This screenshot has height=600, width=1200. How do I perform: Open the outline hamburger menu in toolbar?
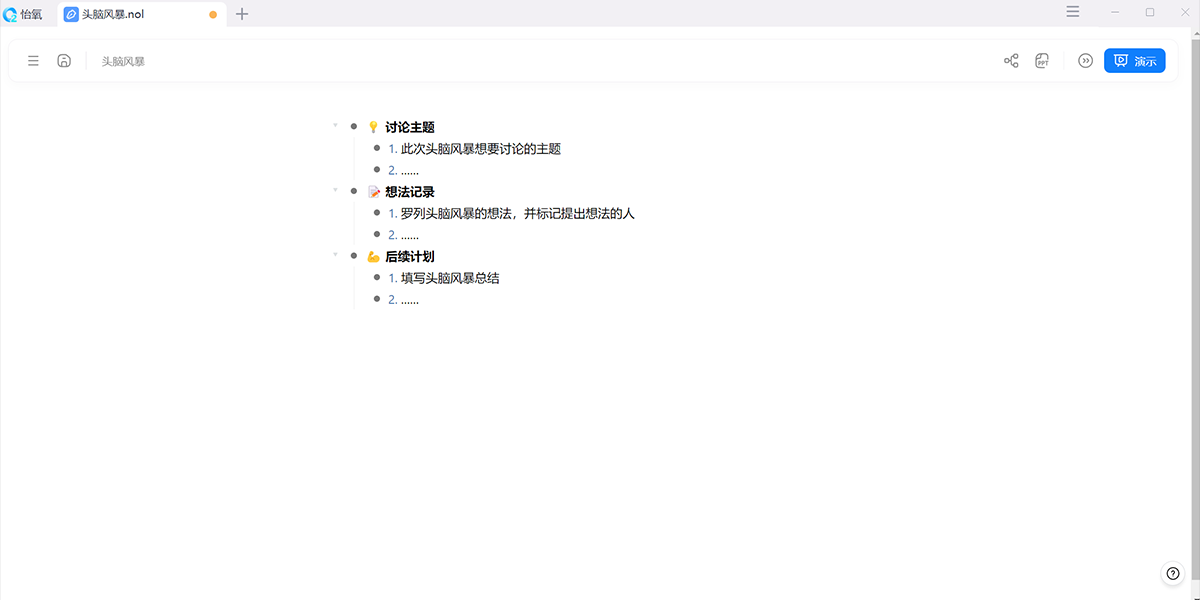(33, 61)
